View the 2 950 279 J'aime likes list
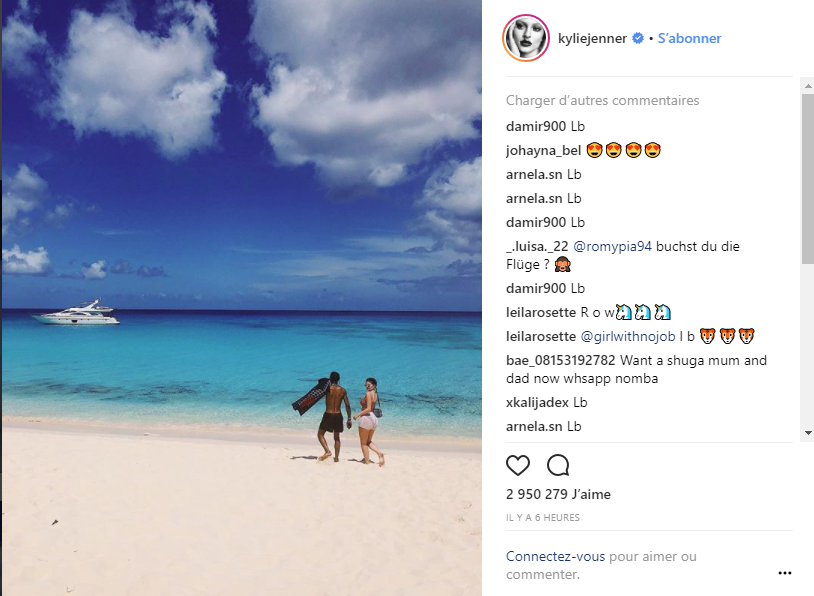 pos(558,494)
